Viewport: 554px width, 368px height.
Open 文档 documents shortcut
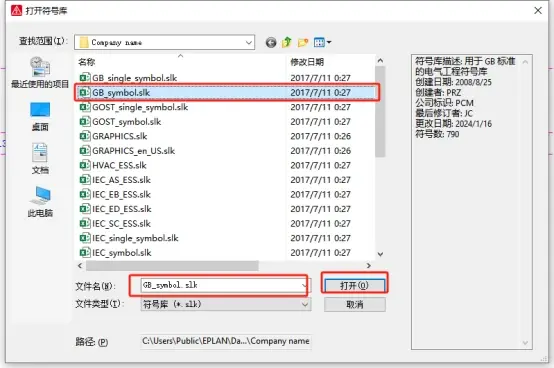(40, 159)
